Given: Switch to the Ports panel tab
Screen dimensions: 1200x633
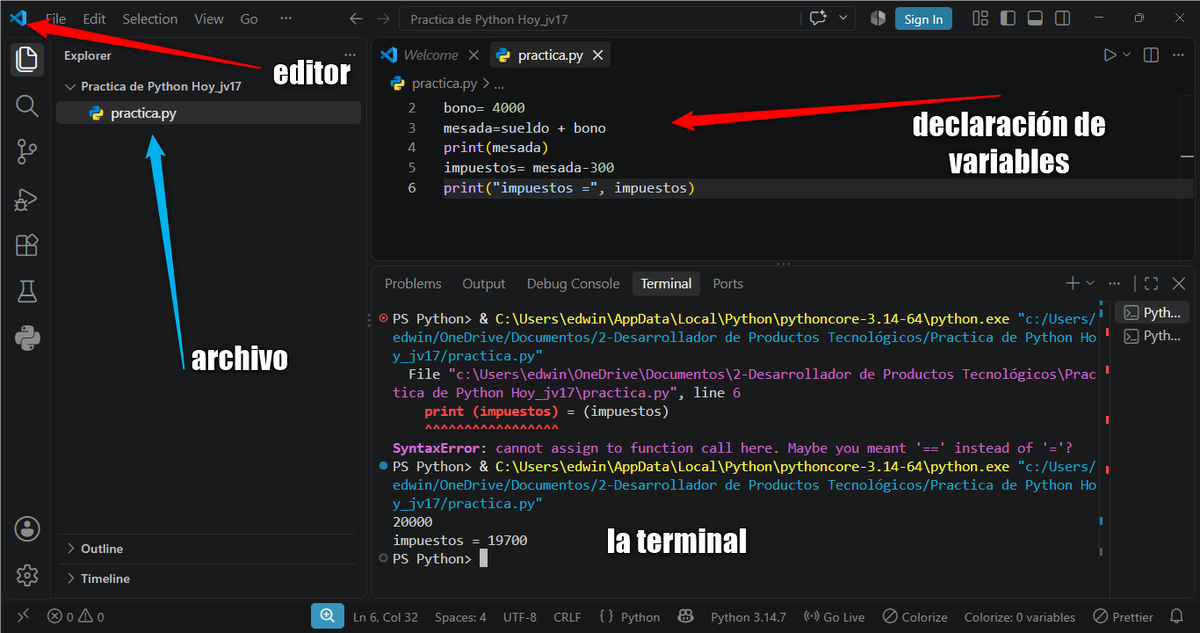Looking at the screenshot, I should (728, 283).
